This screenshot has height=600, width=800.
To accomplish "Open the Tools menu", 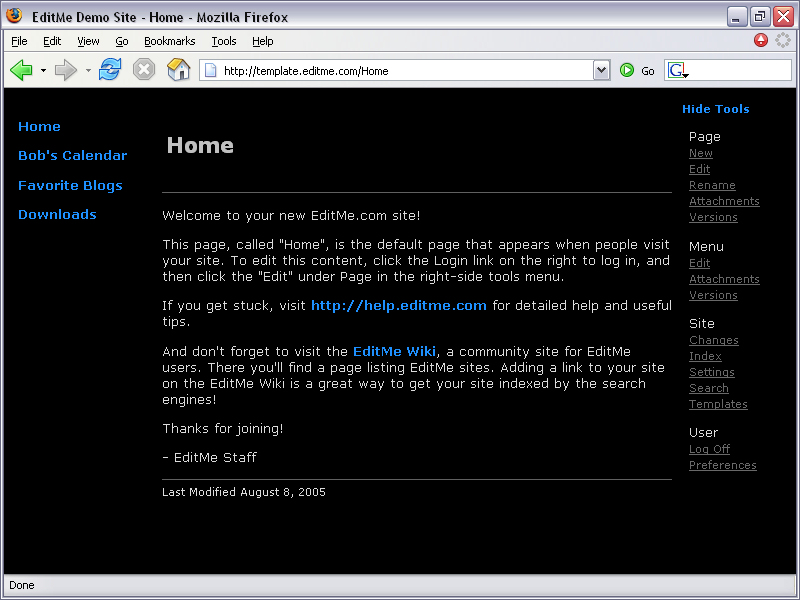I will coord(224,41).
